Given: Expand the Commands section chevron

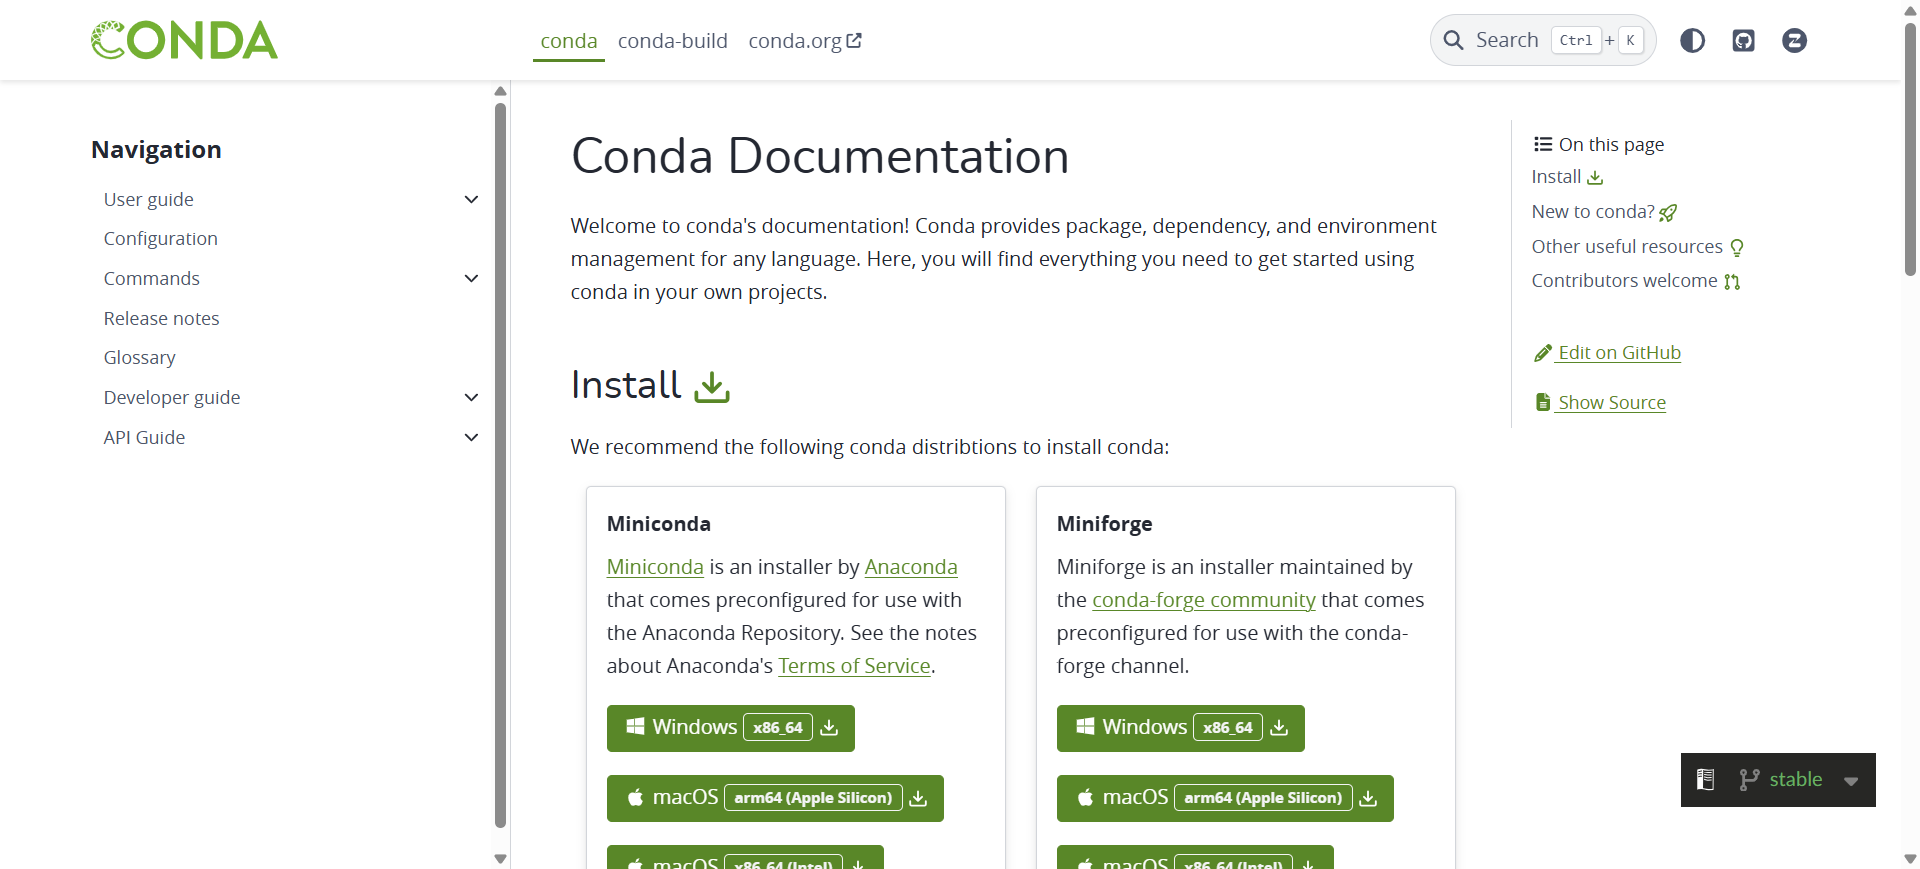Looking at the screenshot, I should (471, 278).
